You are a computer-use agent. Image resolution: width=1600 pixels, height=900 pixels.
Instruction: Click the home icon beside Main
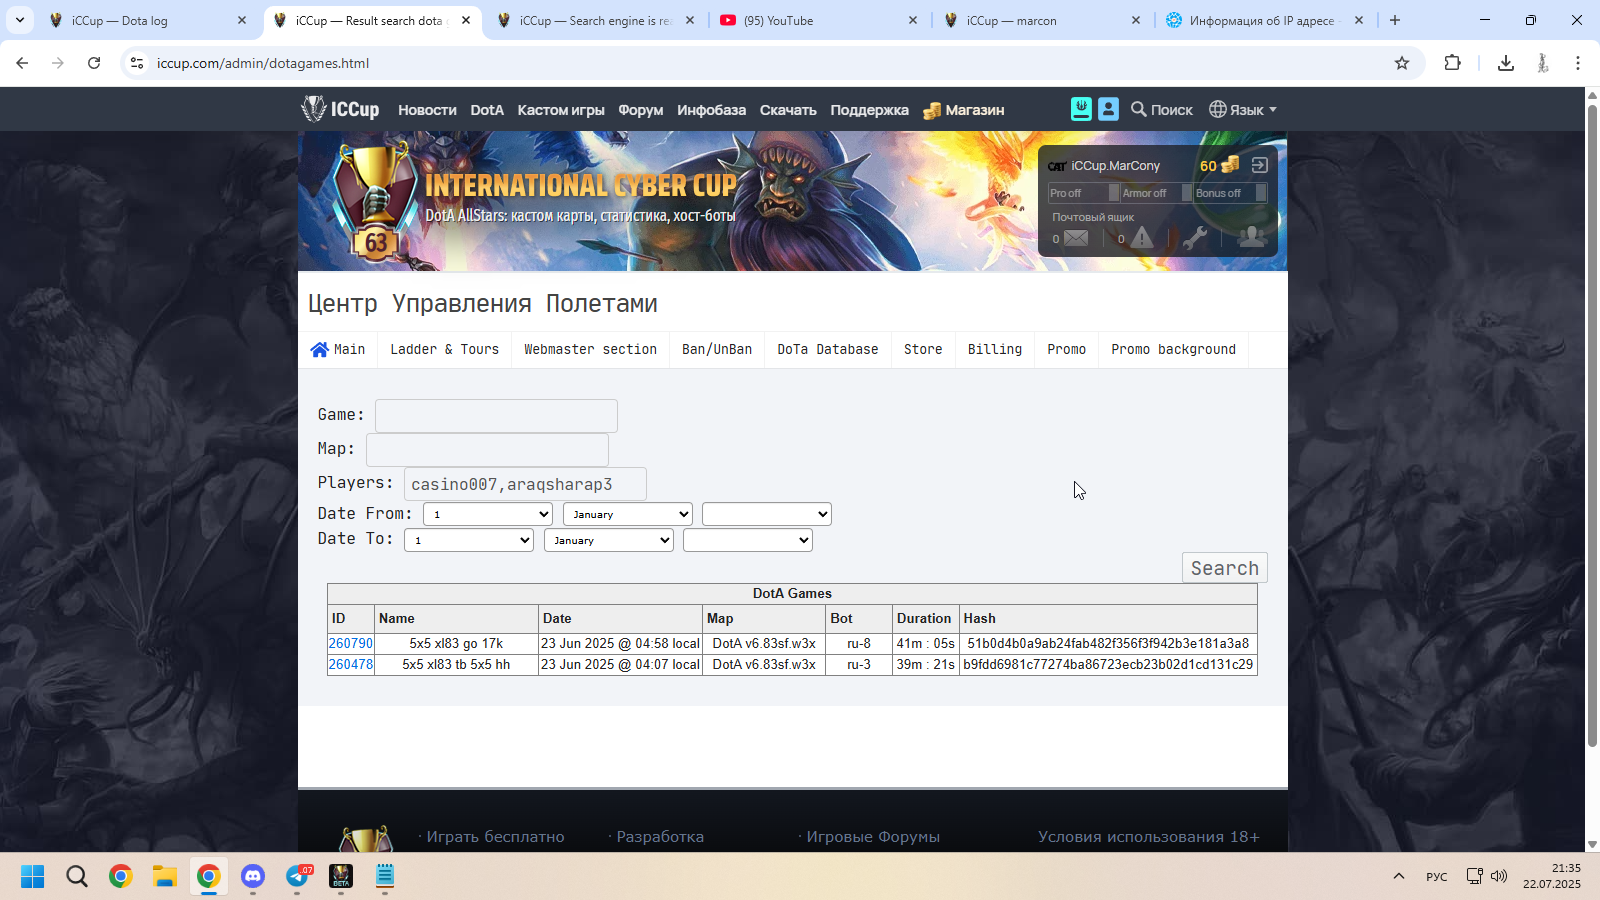(319, 349)
